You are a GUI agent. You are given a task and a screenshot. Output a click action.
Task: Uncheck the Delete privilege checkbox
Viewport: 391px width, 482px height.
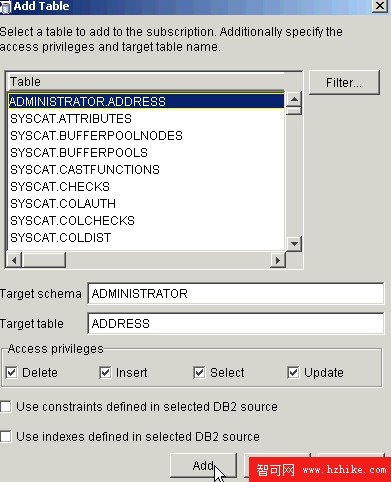[12, 372]
